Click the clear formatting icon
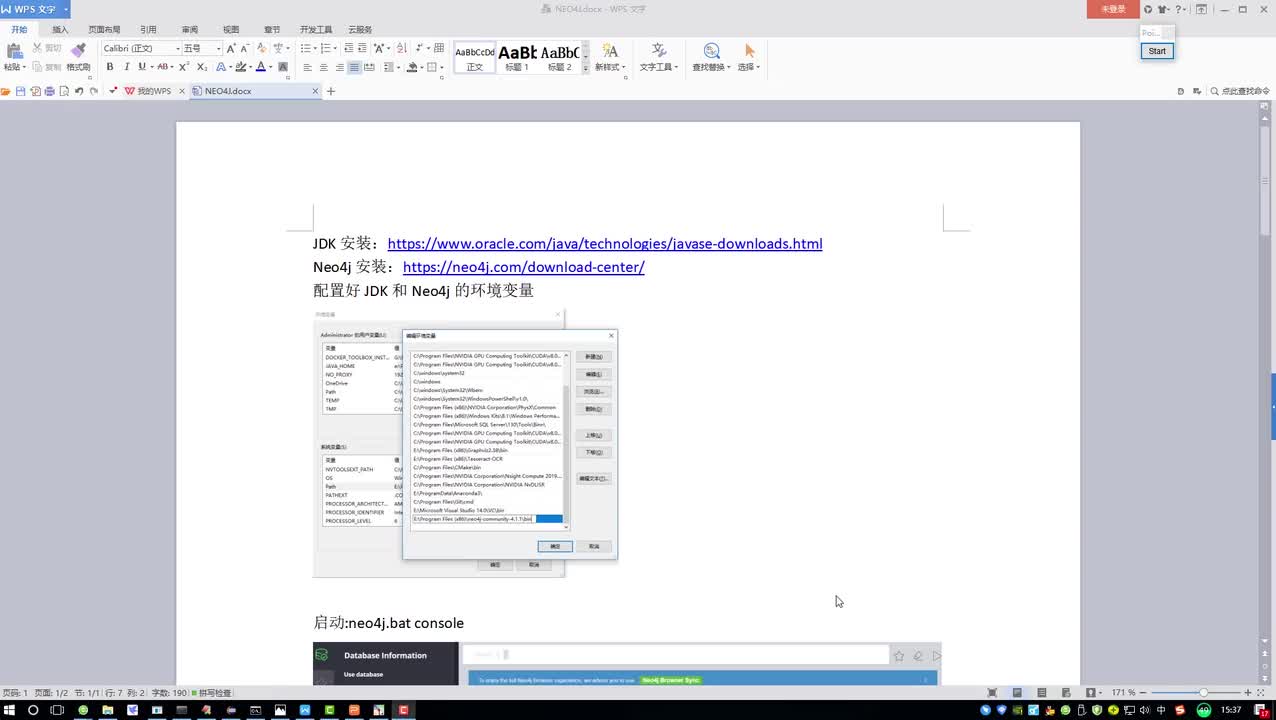This screenshot has height=720, width=1276. (x=263, y=48)
